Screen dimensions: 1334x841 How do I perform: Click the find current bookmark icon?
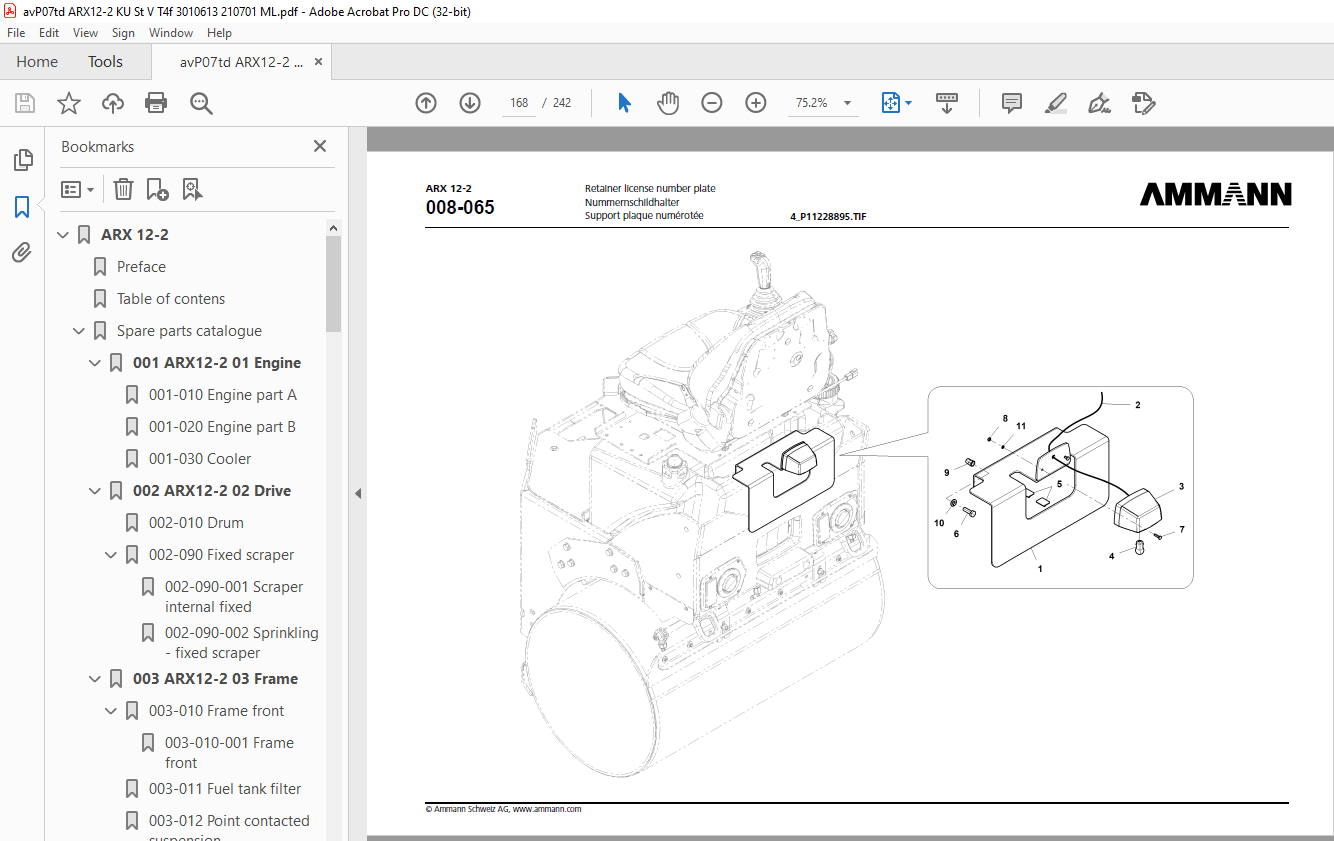click(192, 189)
